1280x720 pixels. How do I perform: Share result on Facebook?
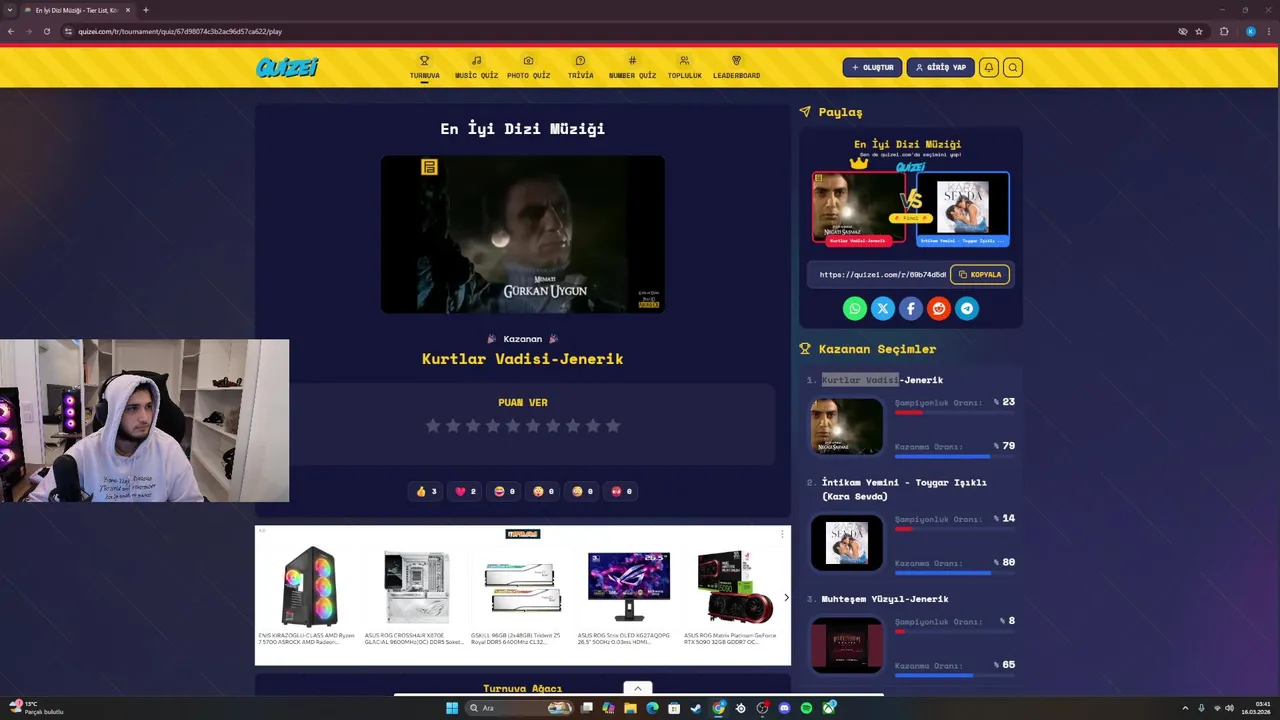[x=910, y=309]
